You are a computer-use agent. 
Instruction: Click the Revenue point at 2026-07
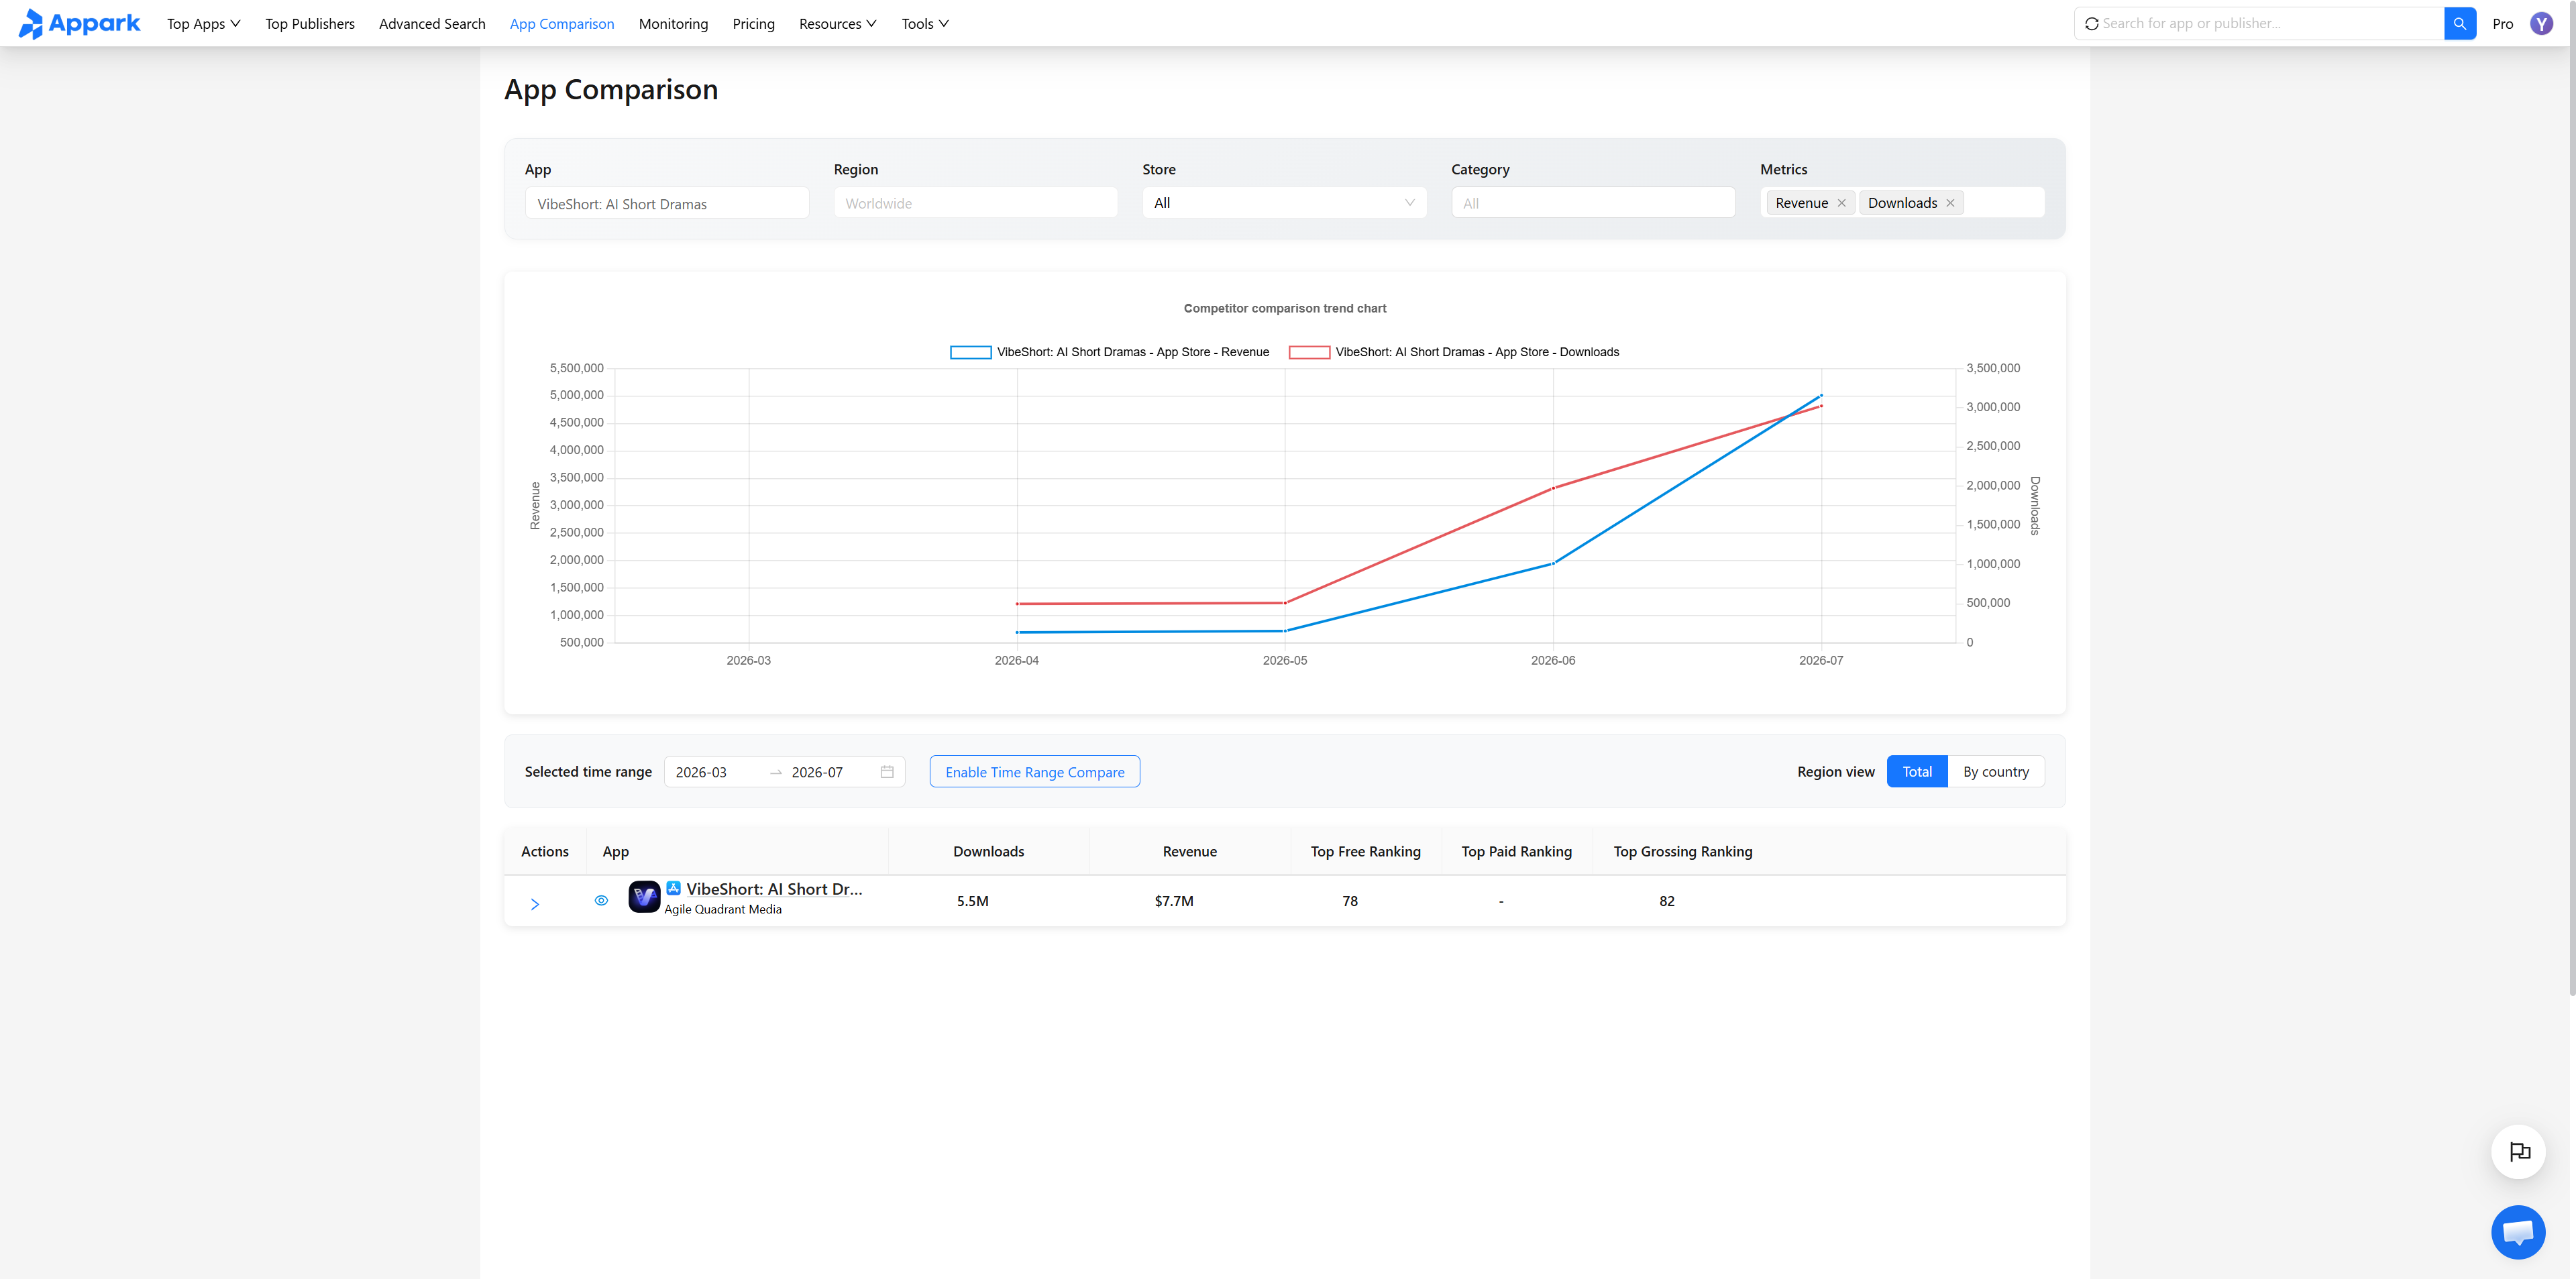pos(1821,396)
